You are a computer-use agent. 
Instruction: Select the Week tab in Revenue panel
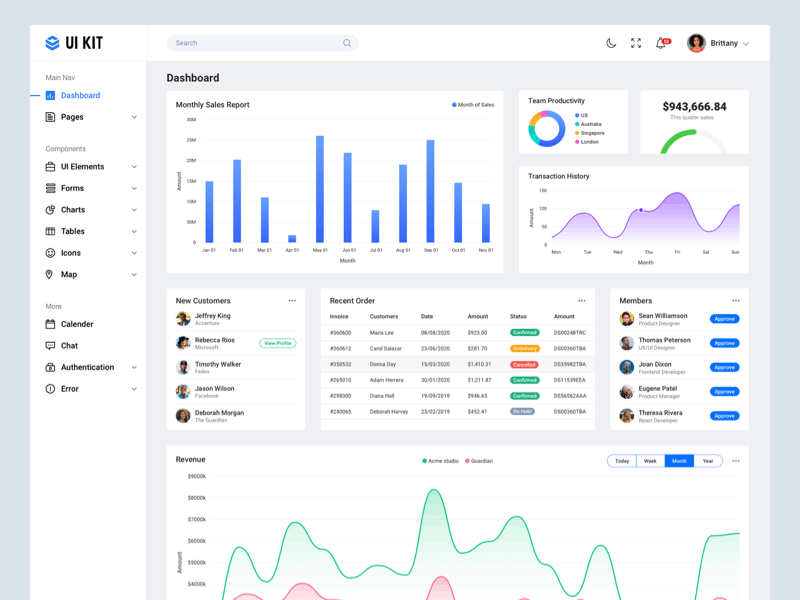(650, 461)
